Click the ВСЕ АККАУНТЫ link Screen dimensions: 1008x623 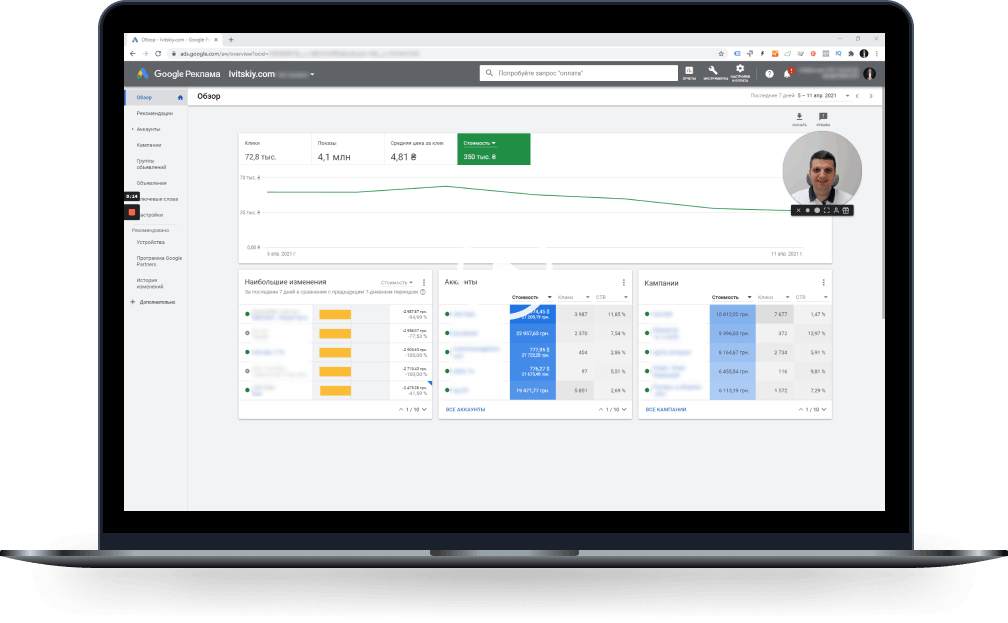[465, 409]
